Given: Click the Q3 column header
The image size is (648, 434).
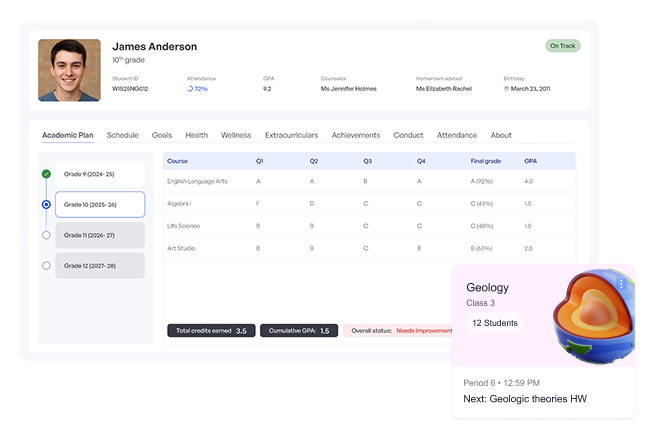Looking at the screenshot, I should (367, 161).
